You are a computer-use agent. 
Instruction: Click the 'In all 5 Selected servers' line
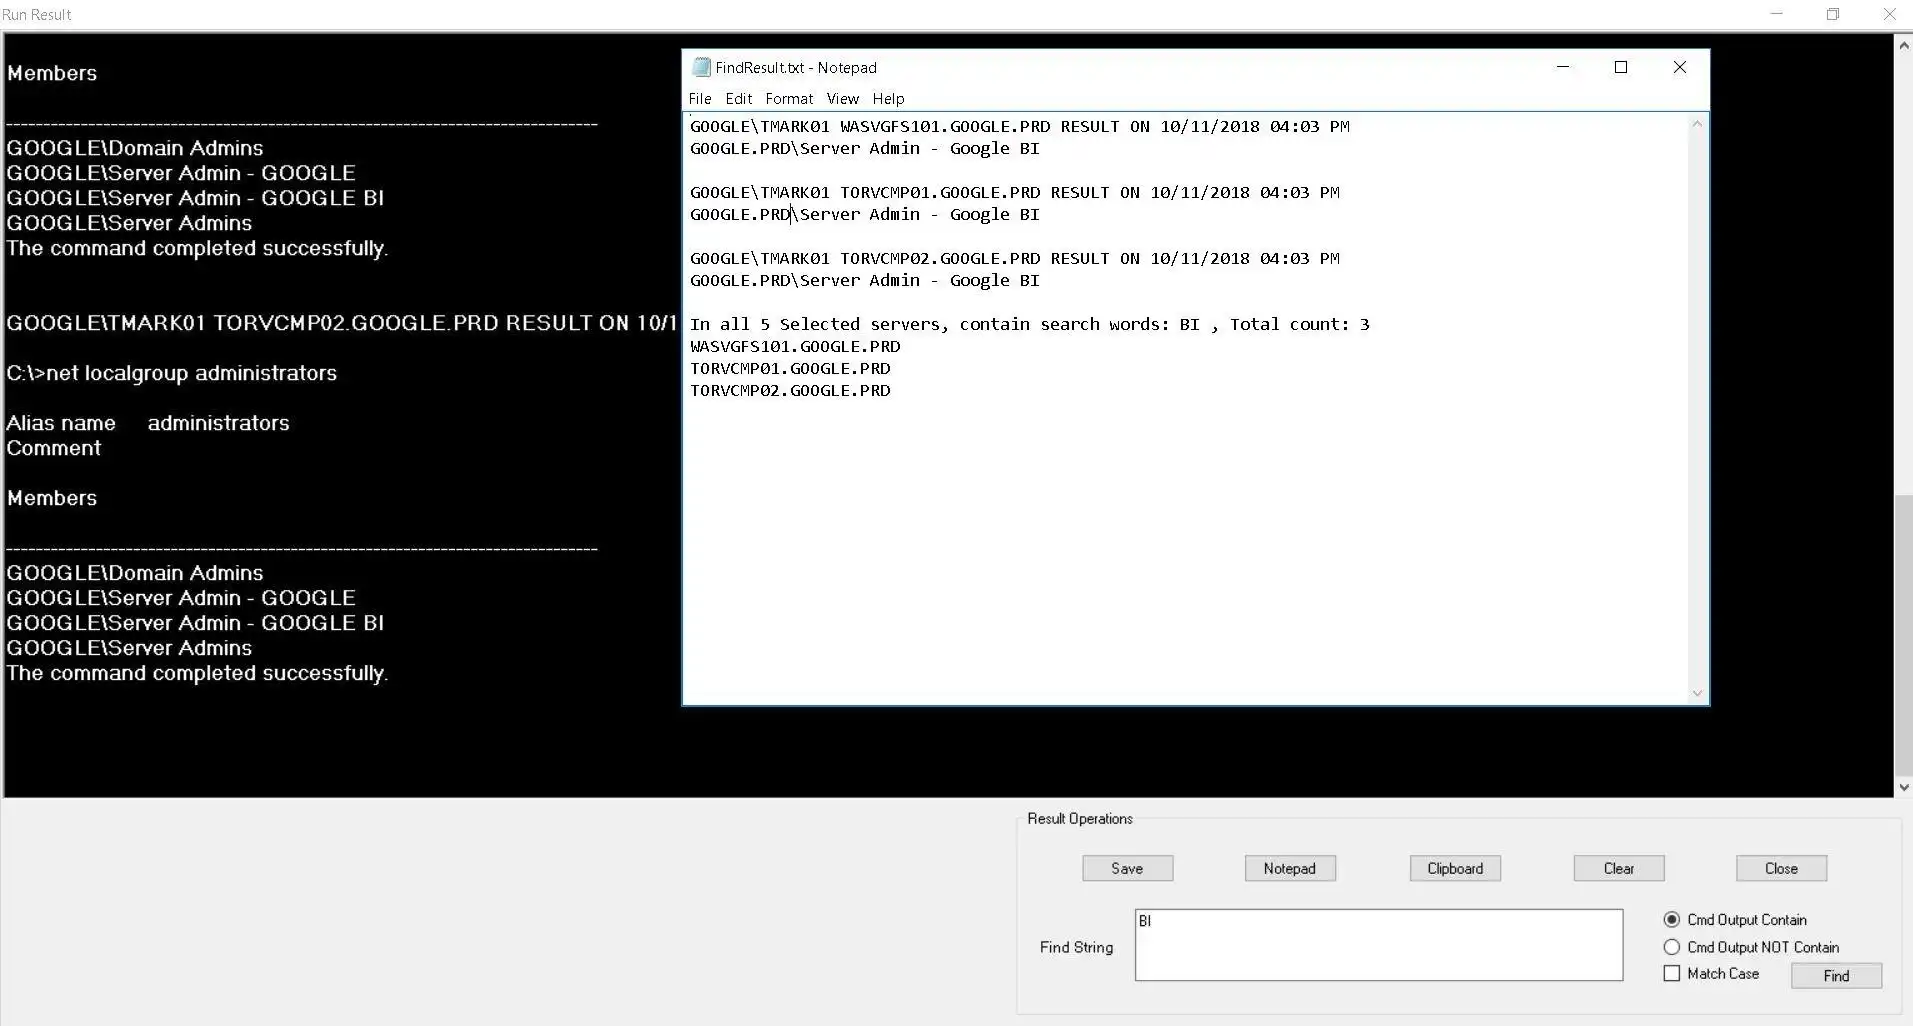click(1030, 324)
